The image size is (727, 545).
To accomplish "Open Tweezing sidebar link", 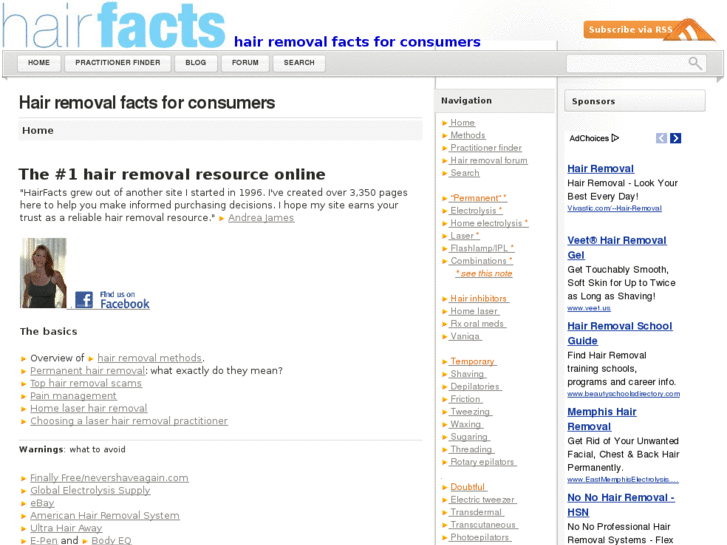I will click(470, 411).
